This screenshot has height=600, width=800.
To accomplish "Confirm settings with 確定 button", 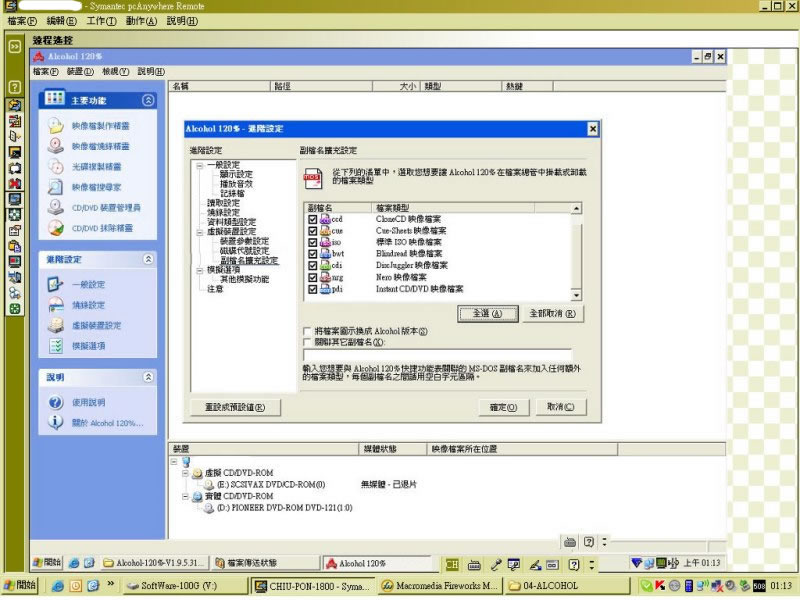I will (x=504, y=408).
